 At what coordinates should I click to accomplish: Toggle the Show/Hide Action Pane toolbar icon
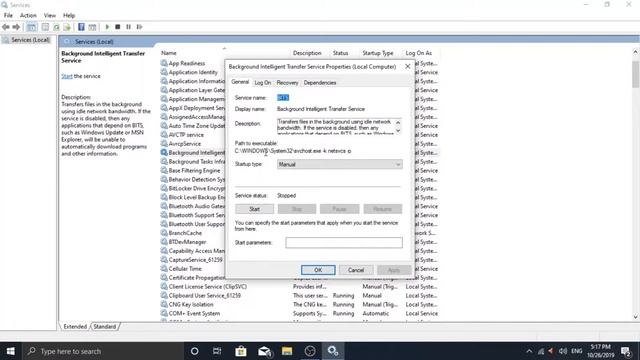click(92, 27)
